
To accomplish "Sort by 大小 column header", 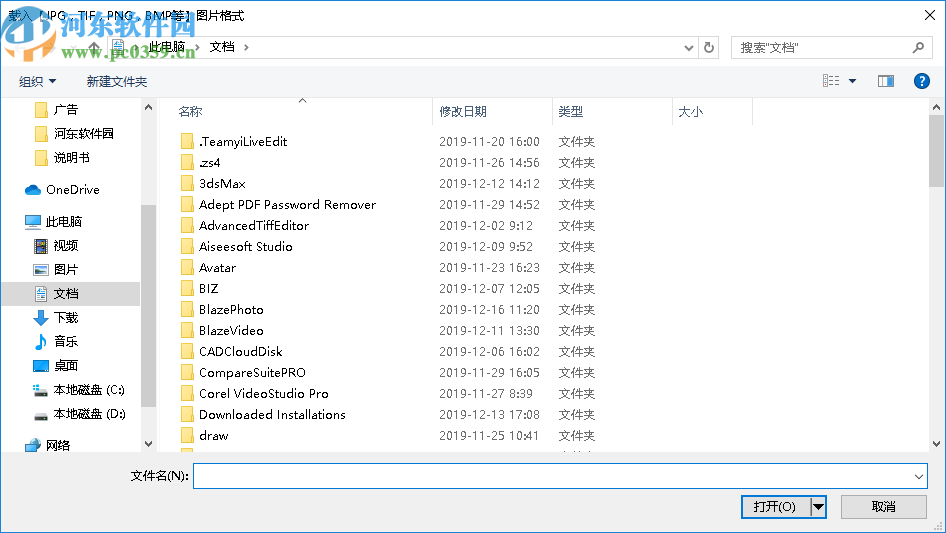I will point(691,112).
